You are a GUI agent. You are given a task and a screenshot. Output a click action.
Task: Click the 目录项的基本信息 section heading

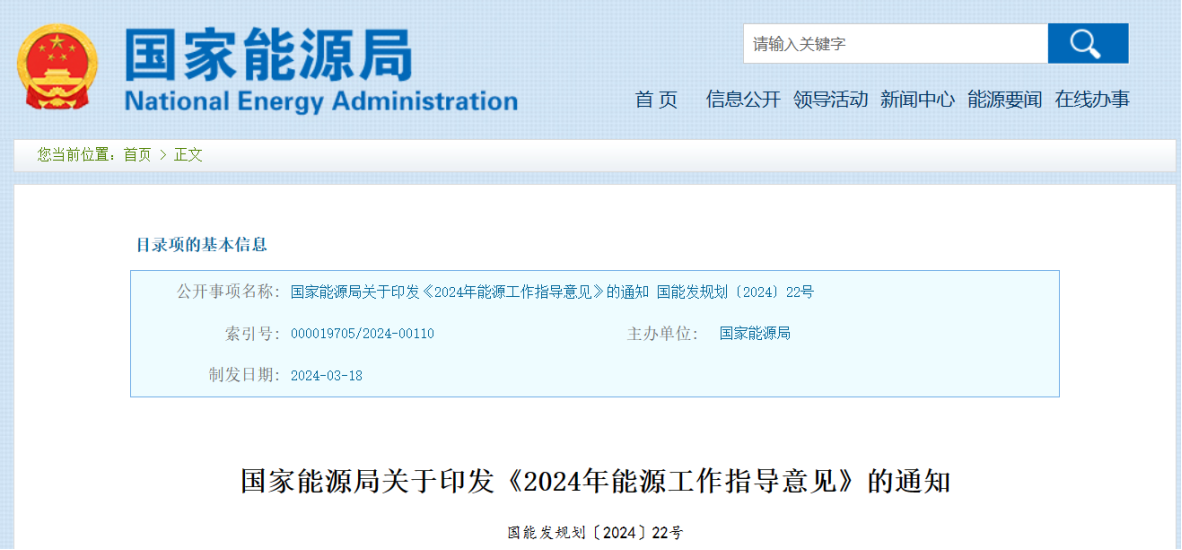pyautogui.click(x=201, y=244)
